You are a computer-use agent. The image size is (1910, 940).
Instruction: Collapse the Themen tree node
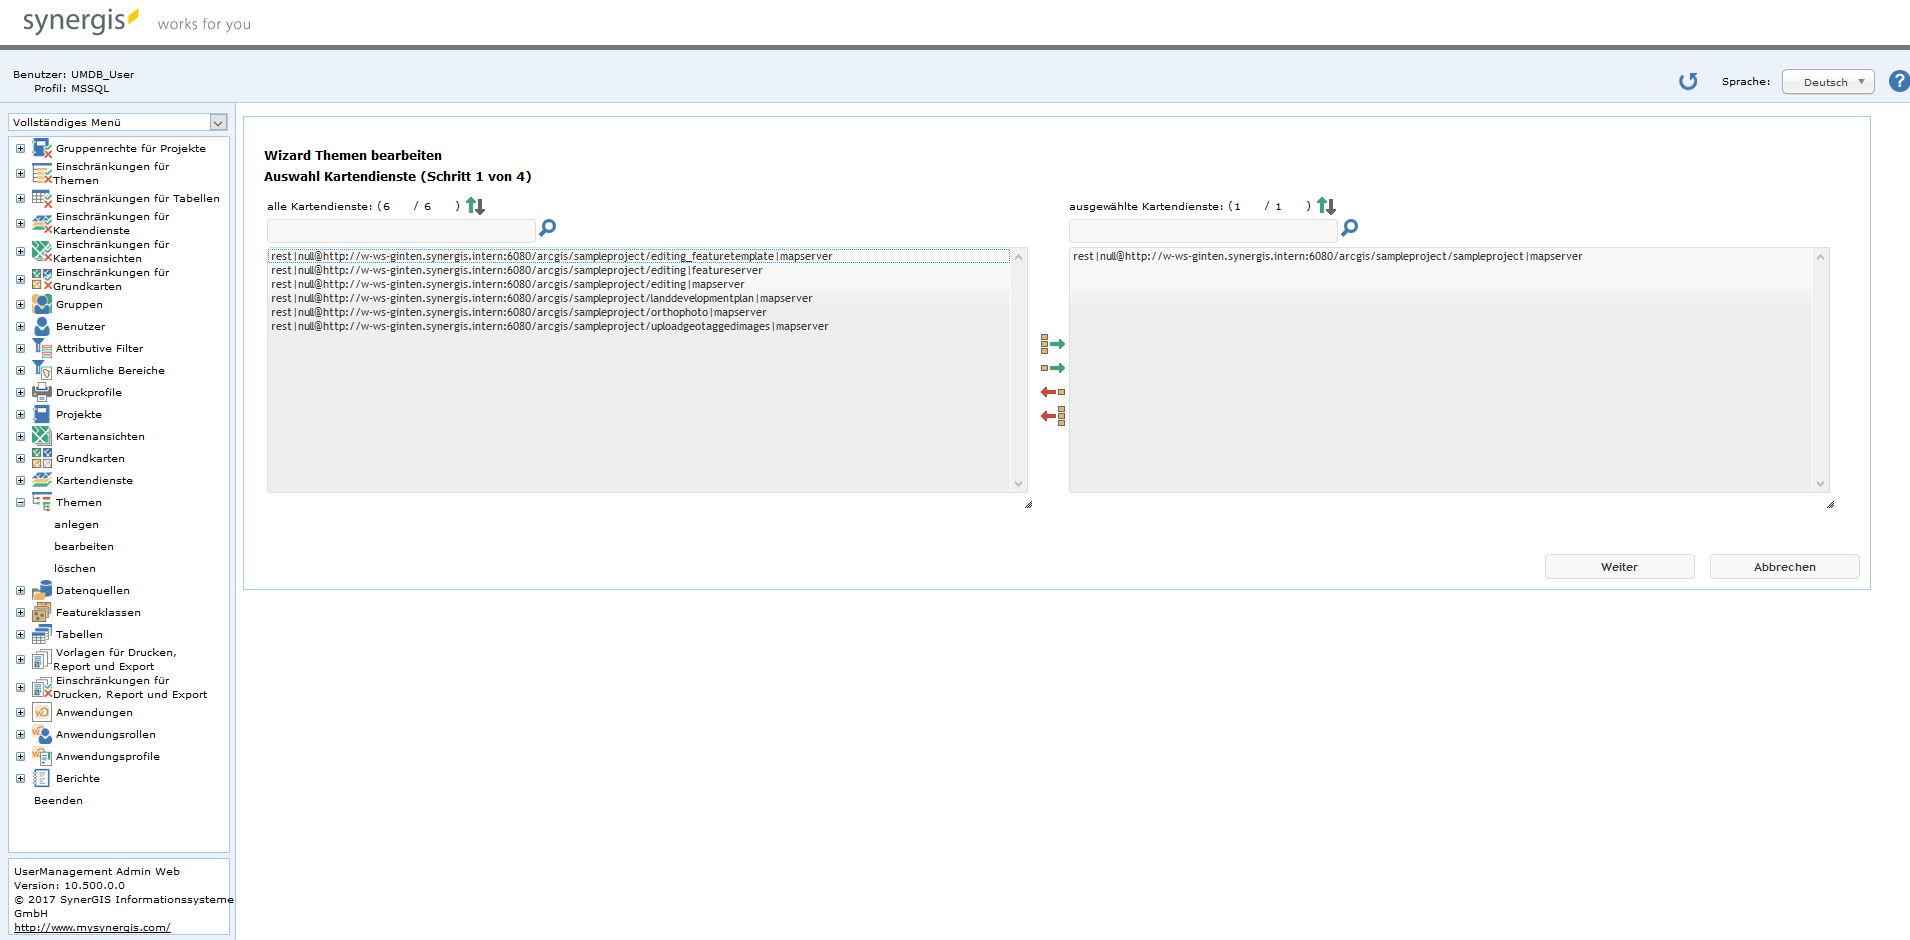pos(20,502)
